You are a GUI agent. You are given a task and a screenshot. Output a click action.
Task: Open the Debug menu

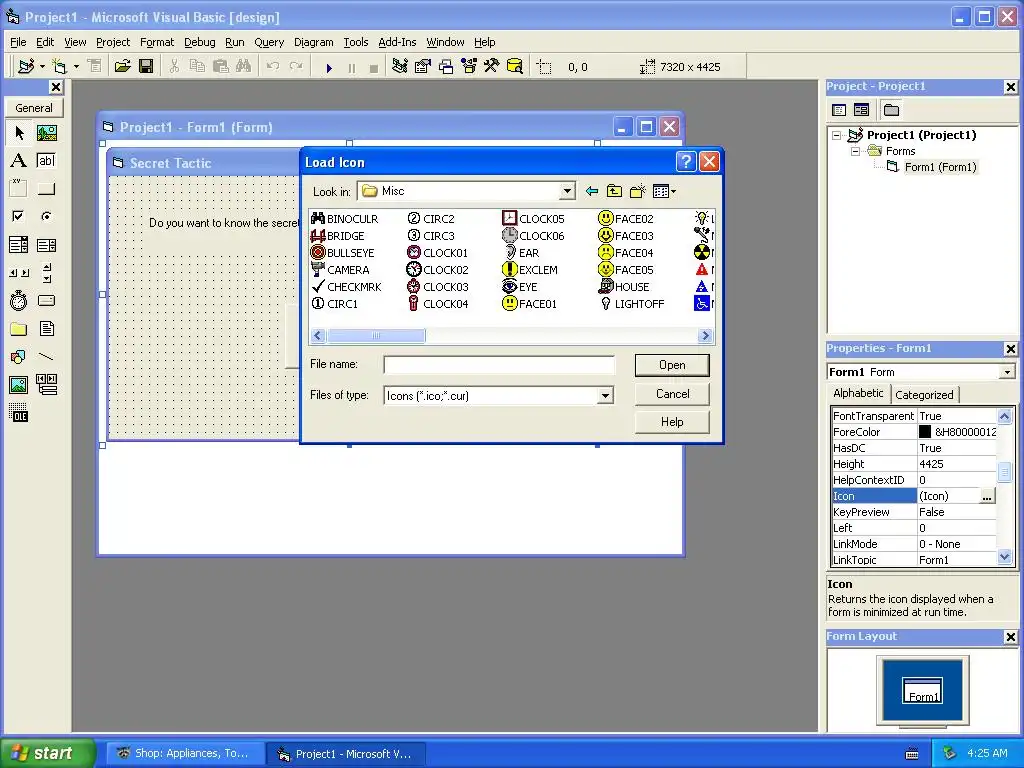199,42
